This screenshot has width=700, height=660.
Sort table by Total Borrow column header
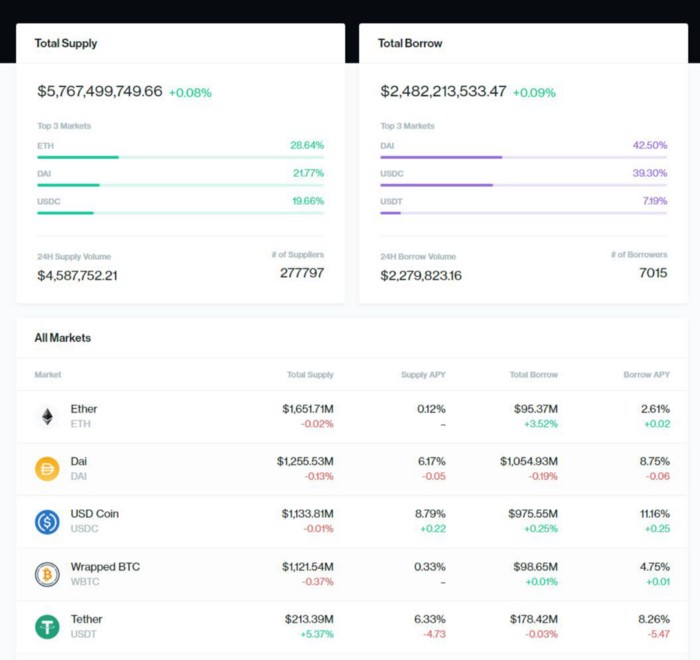point(534,375)
